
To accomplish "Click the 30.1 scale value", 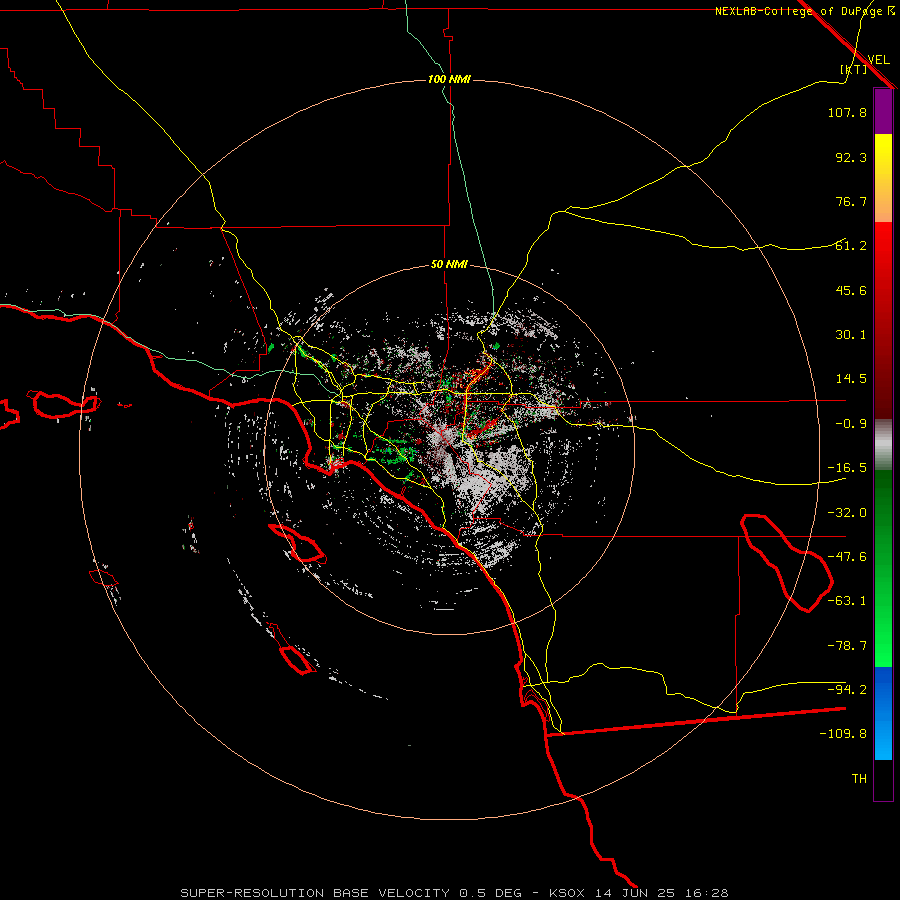I will click(851, 335).
